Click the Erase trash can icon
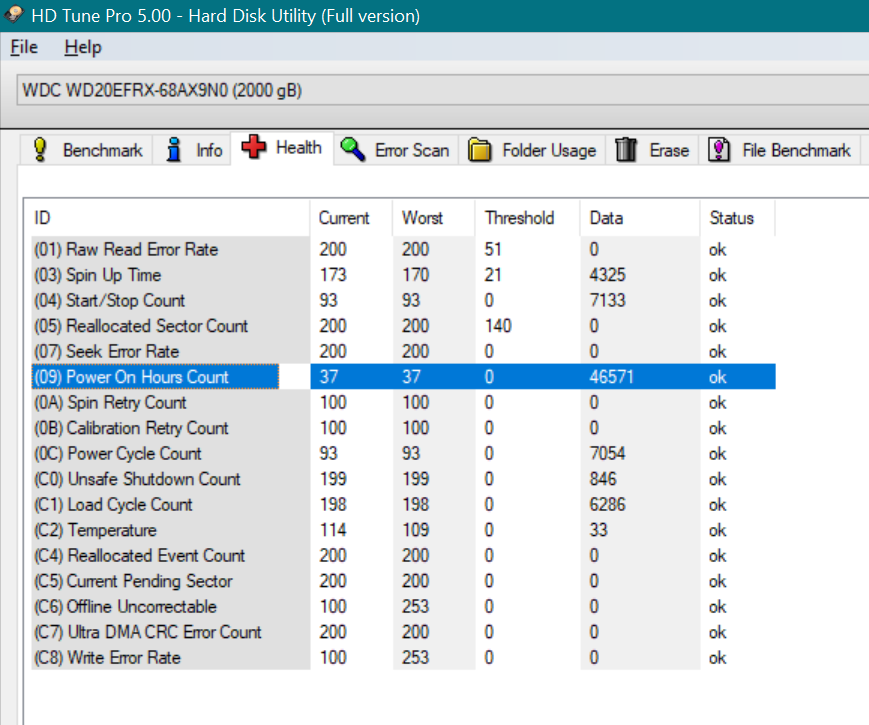 [626, 150]
